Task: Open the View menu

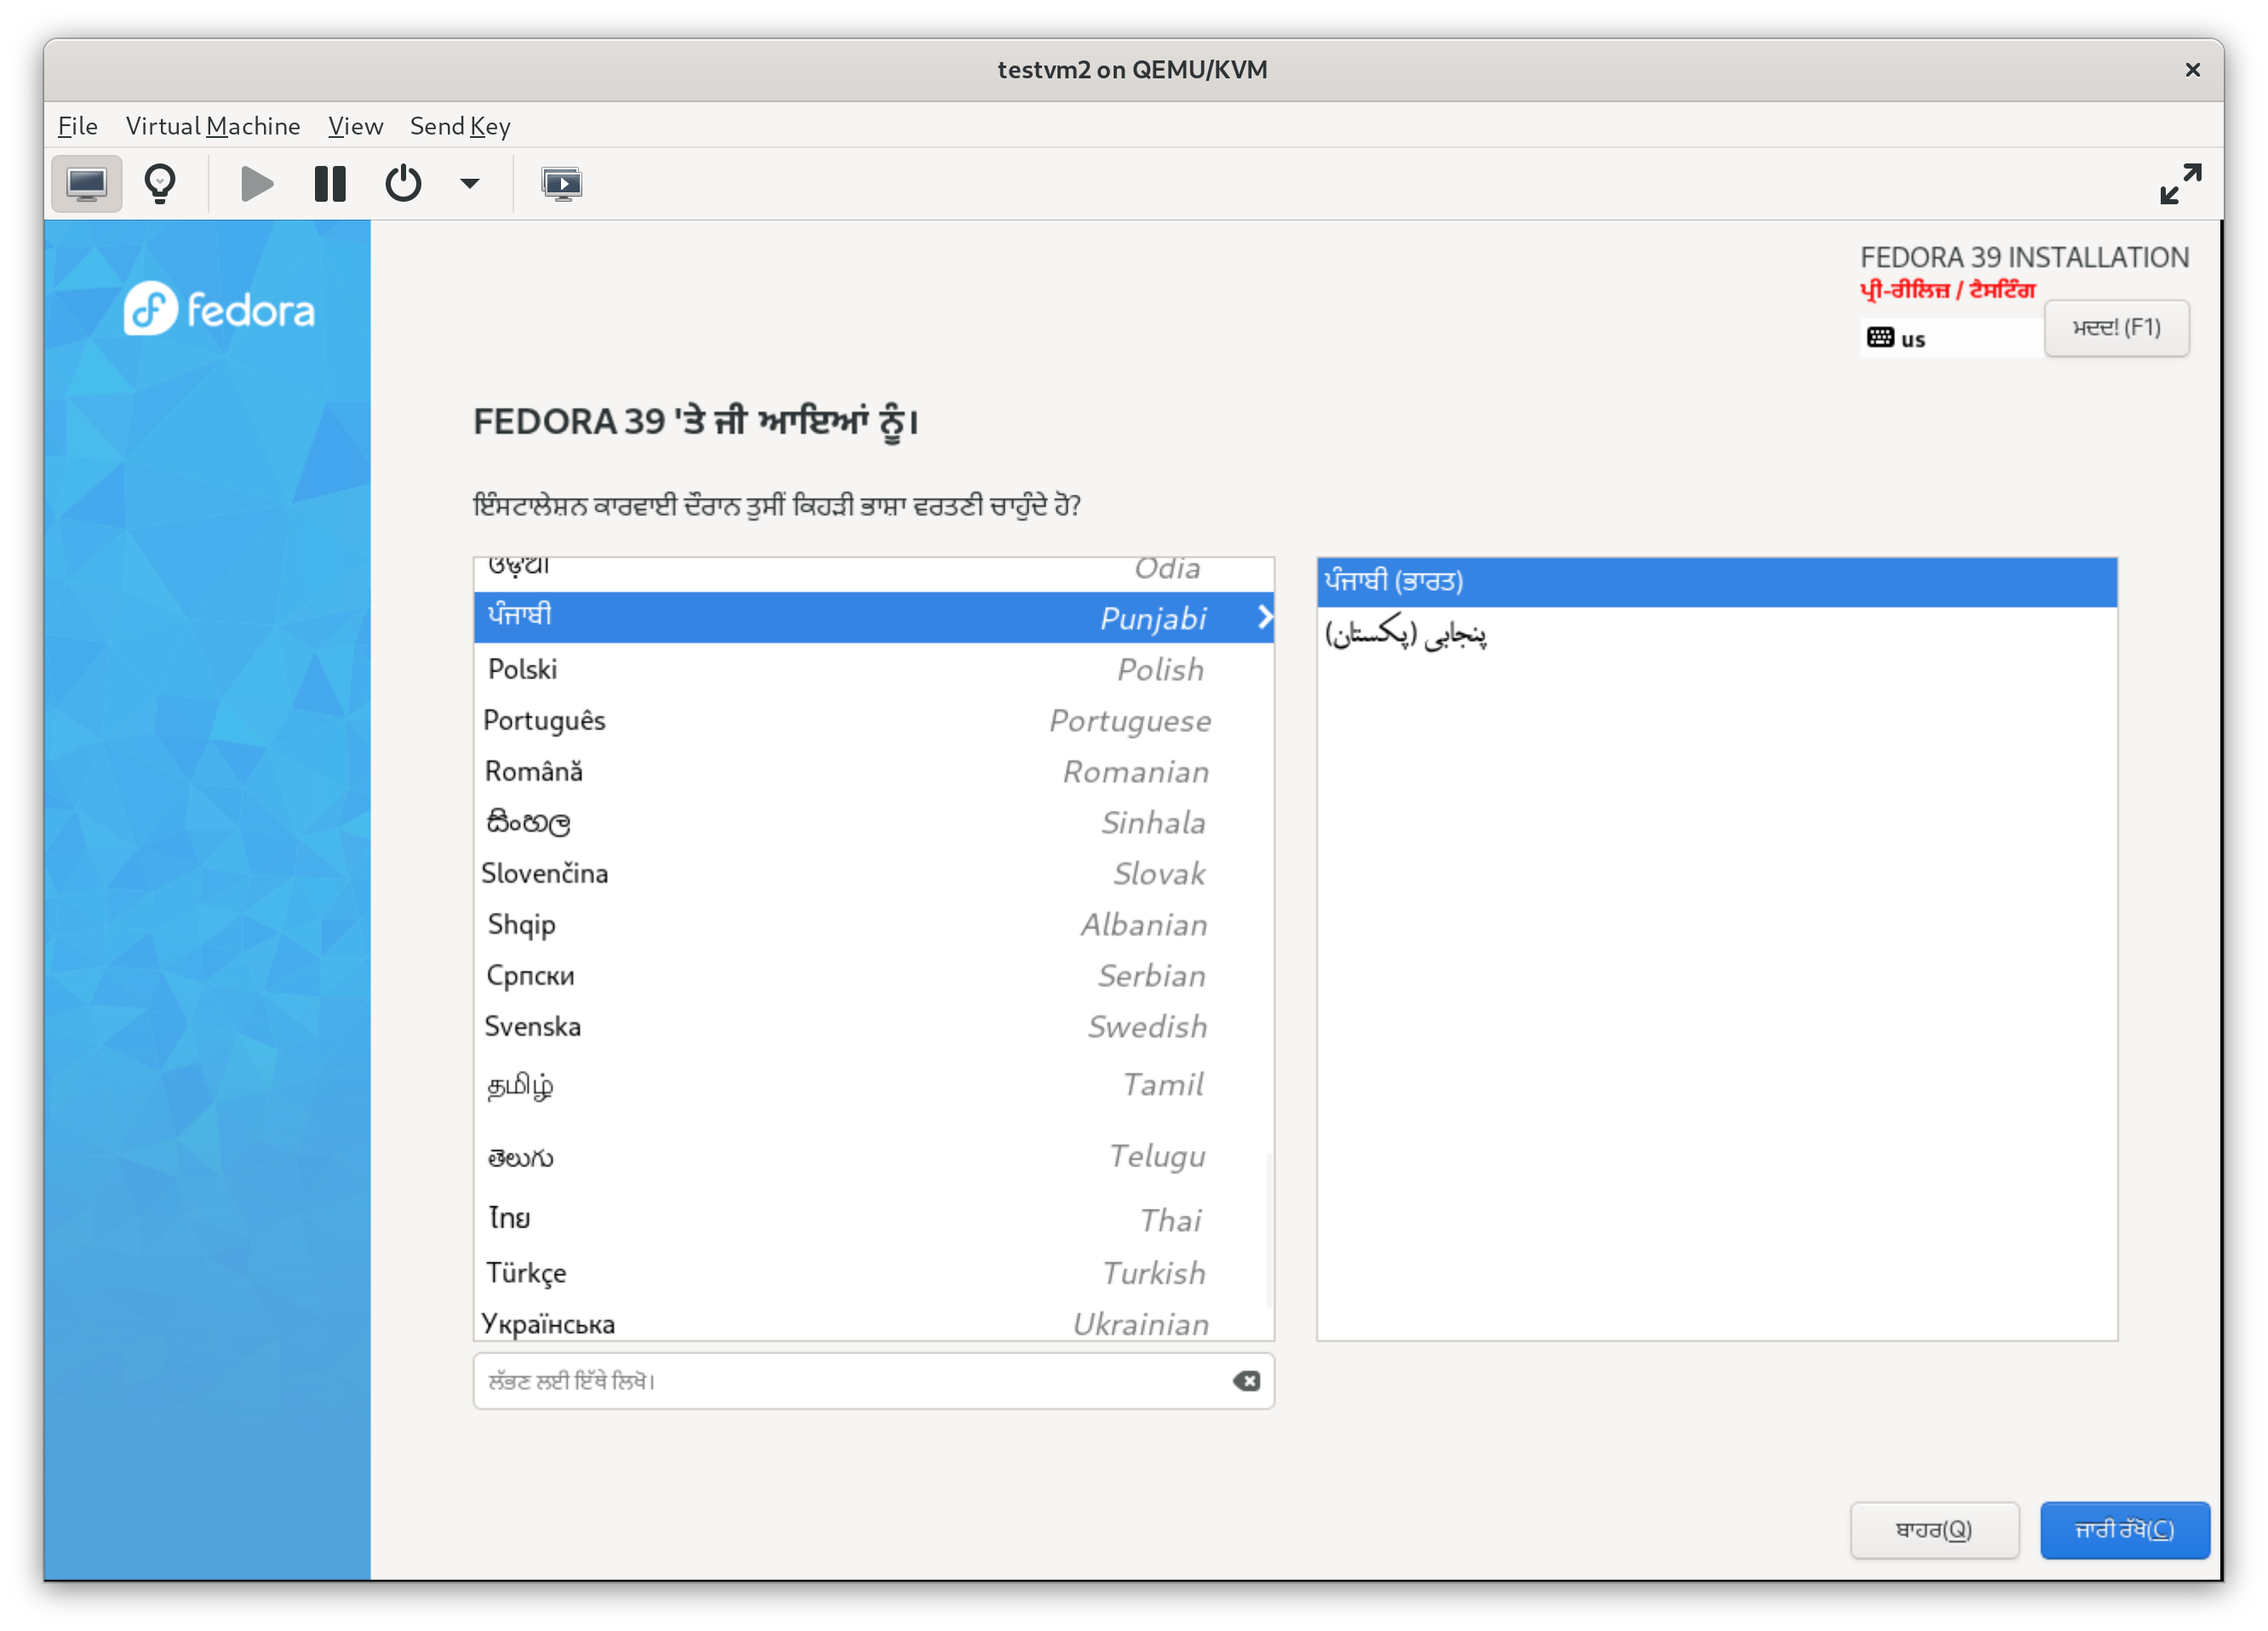Action: pos(355,126)
